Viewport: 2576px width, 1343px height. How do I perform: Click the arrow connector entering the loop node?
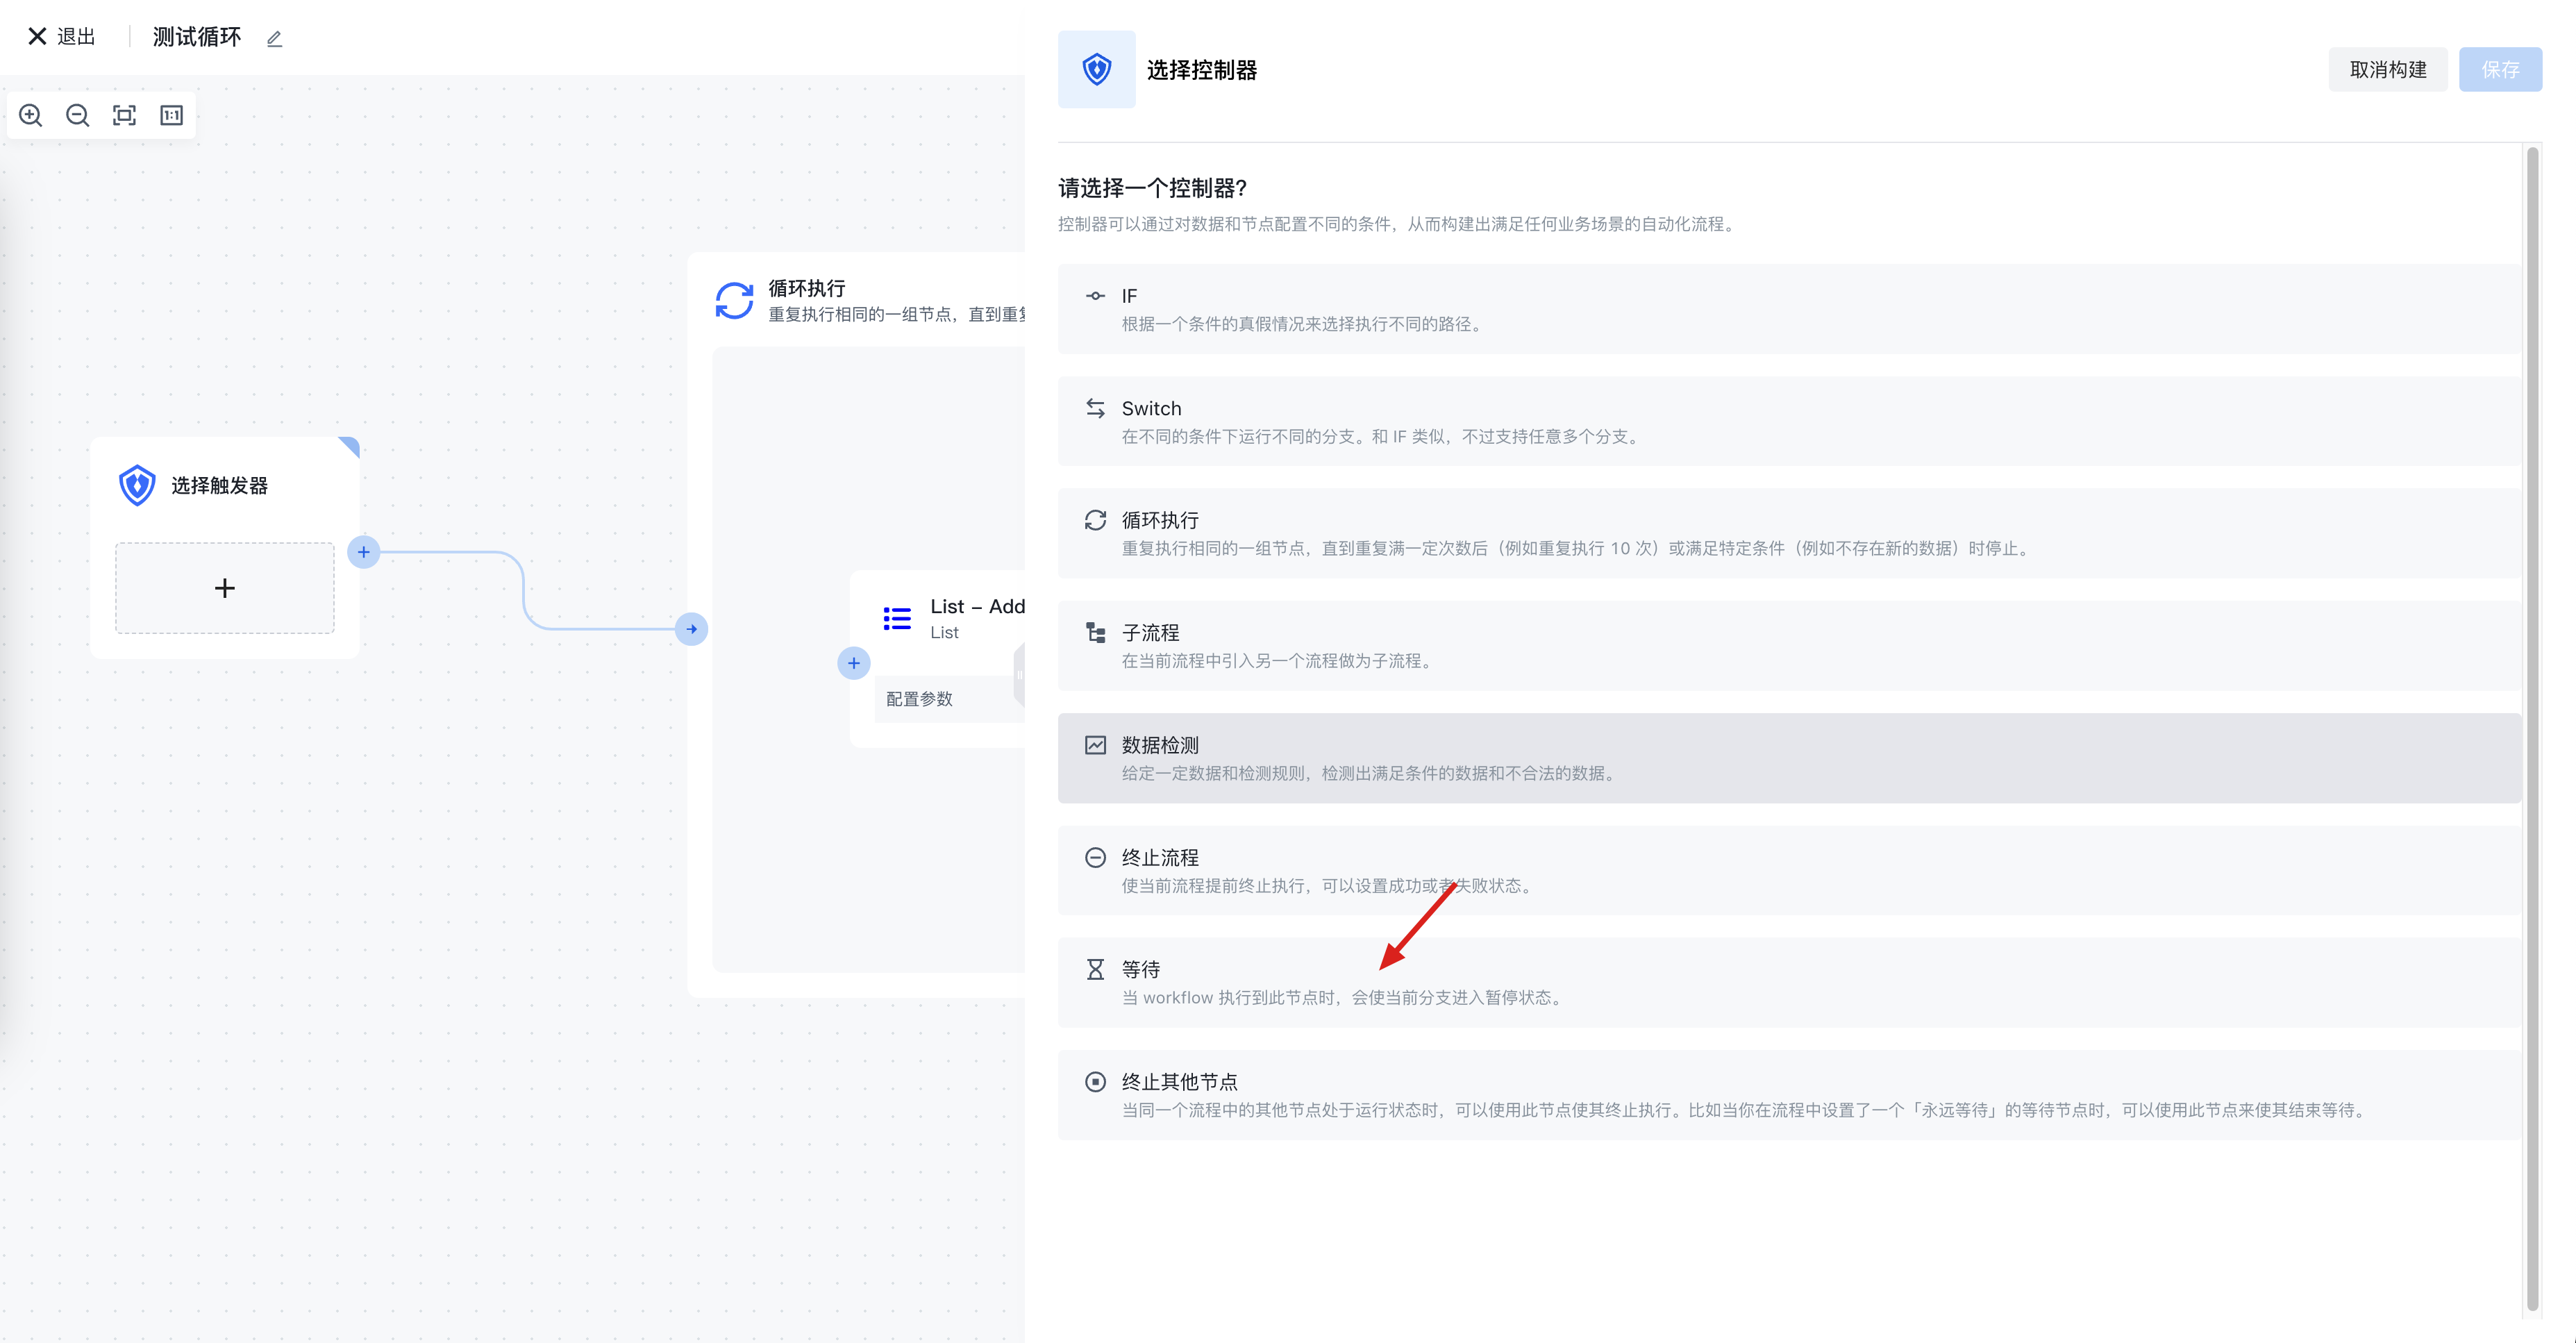point(691,629)
